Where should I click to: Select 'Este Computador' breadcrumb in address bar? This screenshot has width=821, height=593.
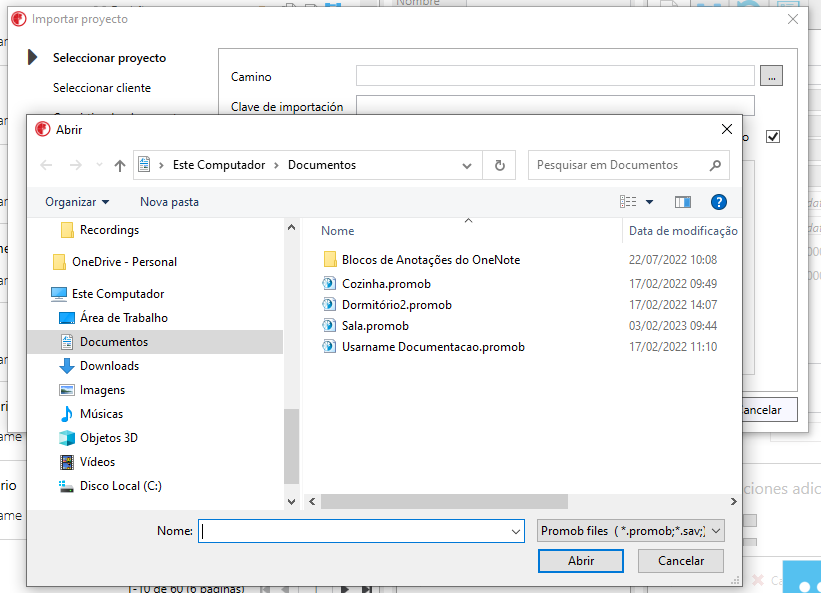[x=219, y=165]
